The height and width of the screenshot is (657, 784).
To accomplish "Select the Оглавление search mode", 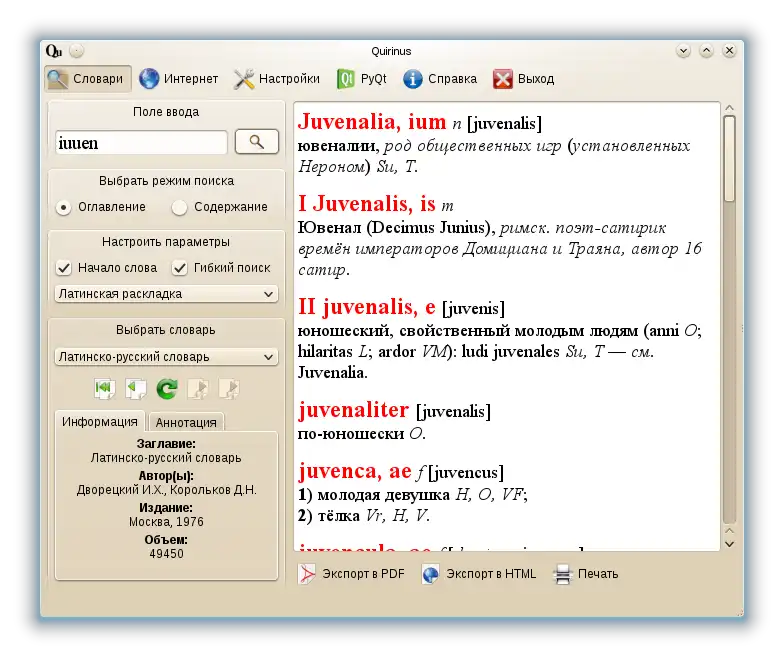I will tap(102, 207).
